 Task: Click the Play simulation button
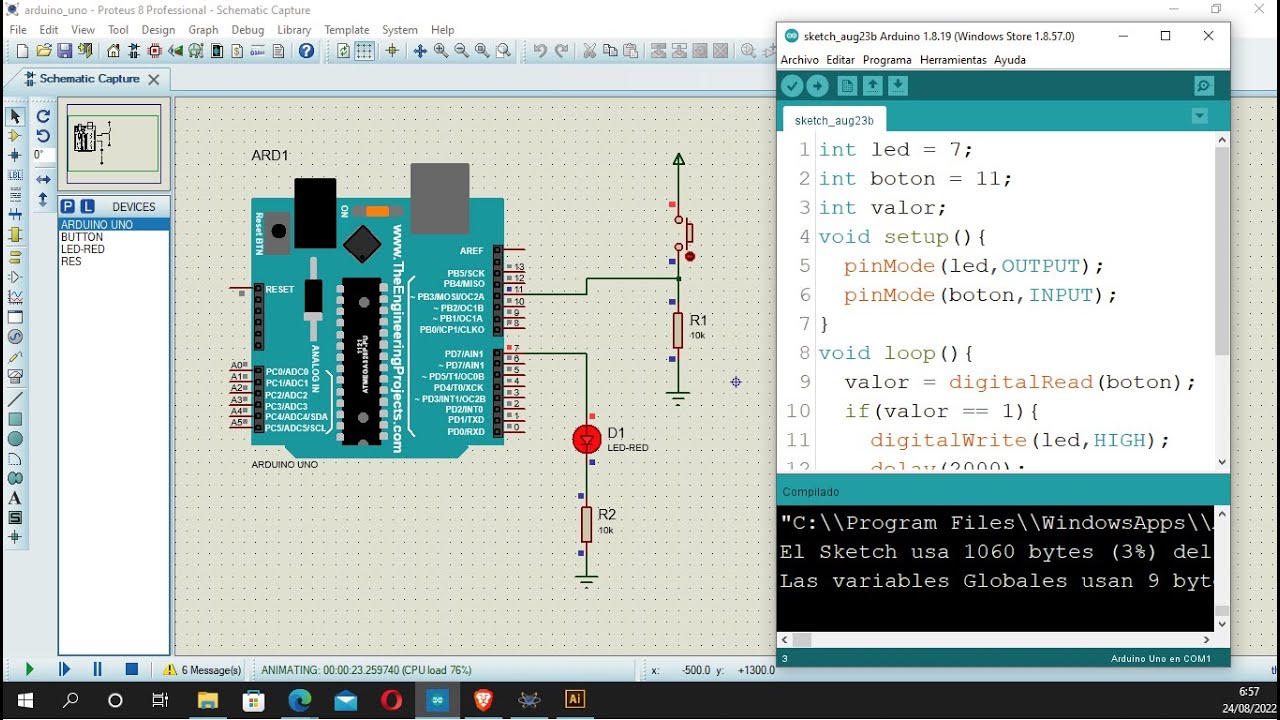point(29,669)
